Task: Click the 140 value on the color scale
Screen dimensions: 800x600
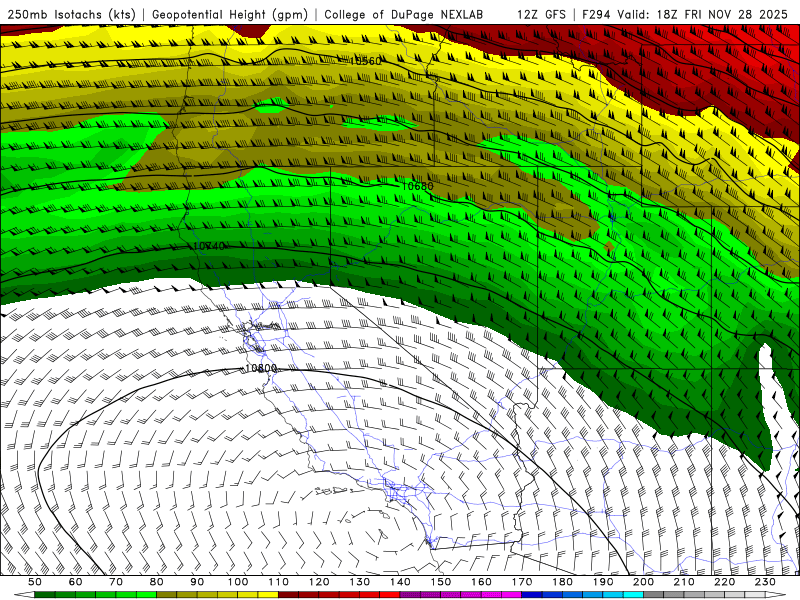Action: pos(400,582)
